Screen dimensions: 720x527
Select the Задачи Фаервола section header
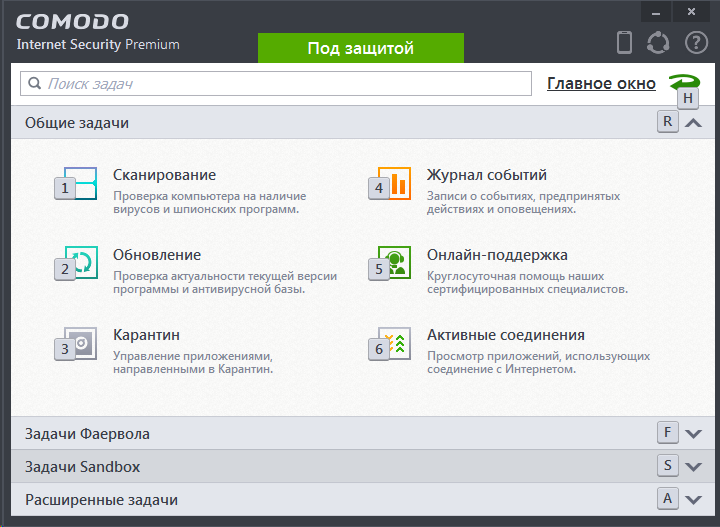[363, 433]
